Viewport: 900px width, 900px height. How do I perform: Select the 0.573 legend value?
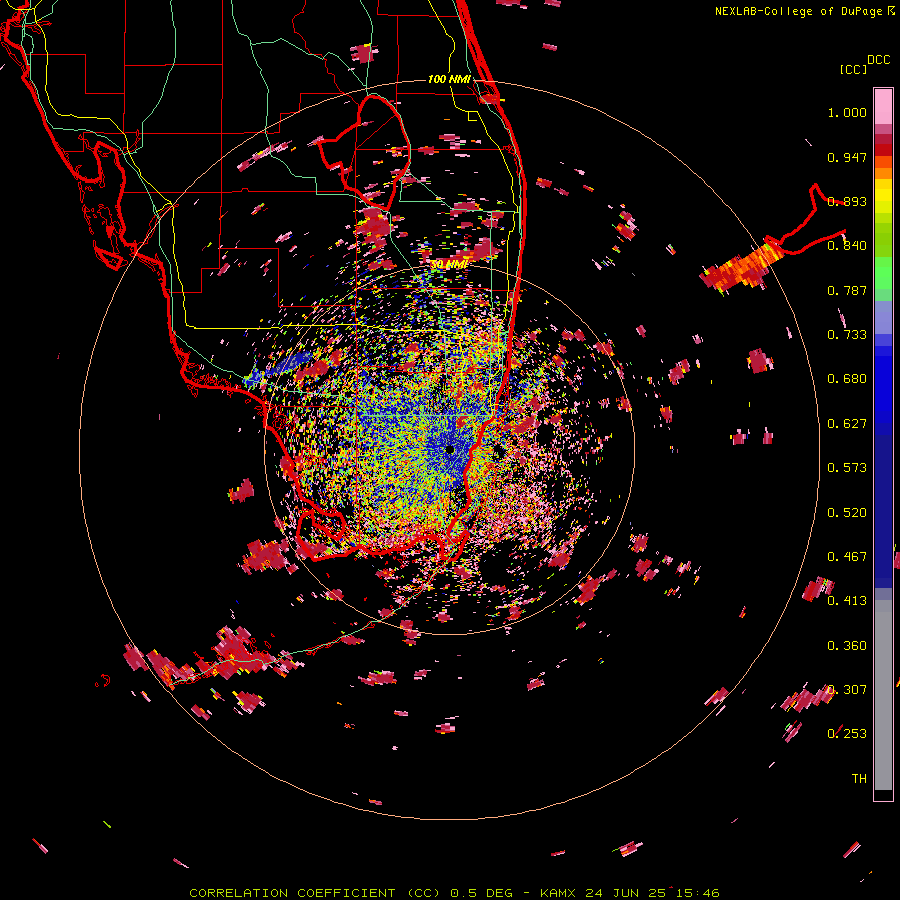coord(847,468)
